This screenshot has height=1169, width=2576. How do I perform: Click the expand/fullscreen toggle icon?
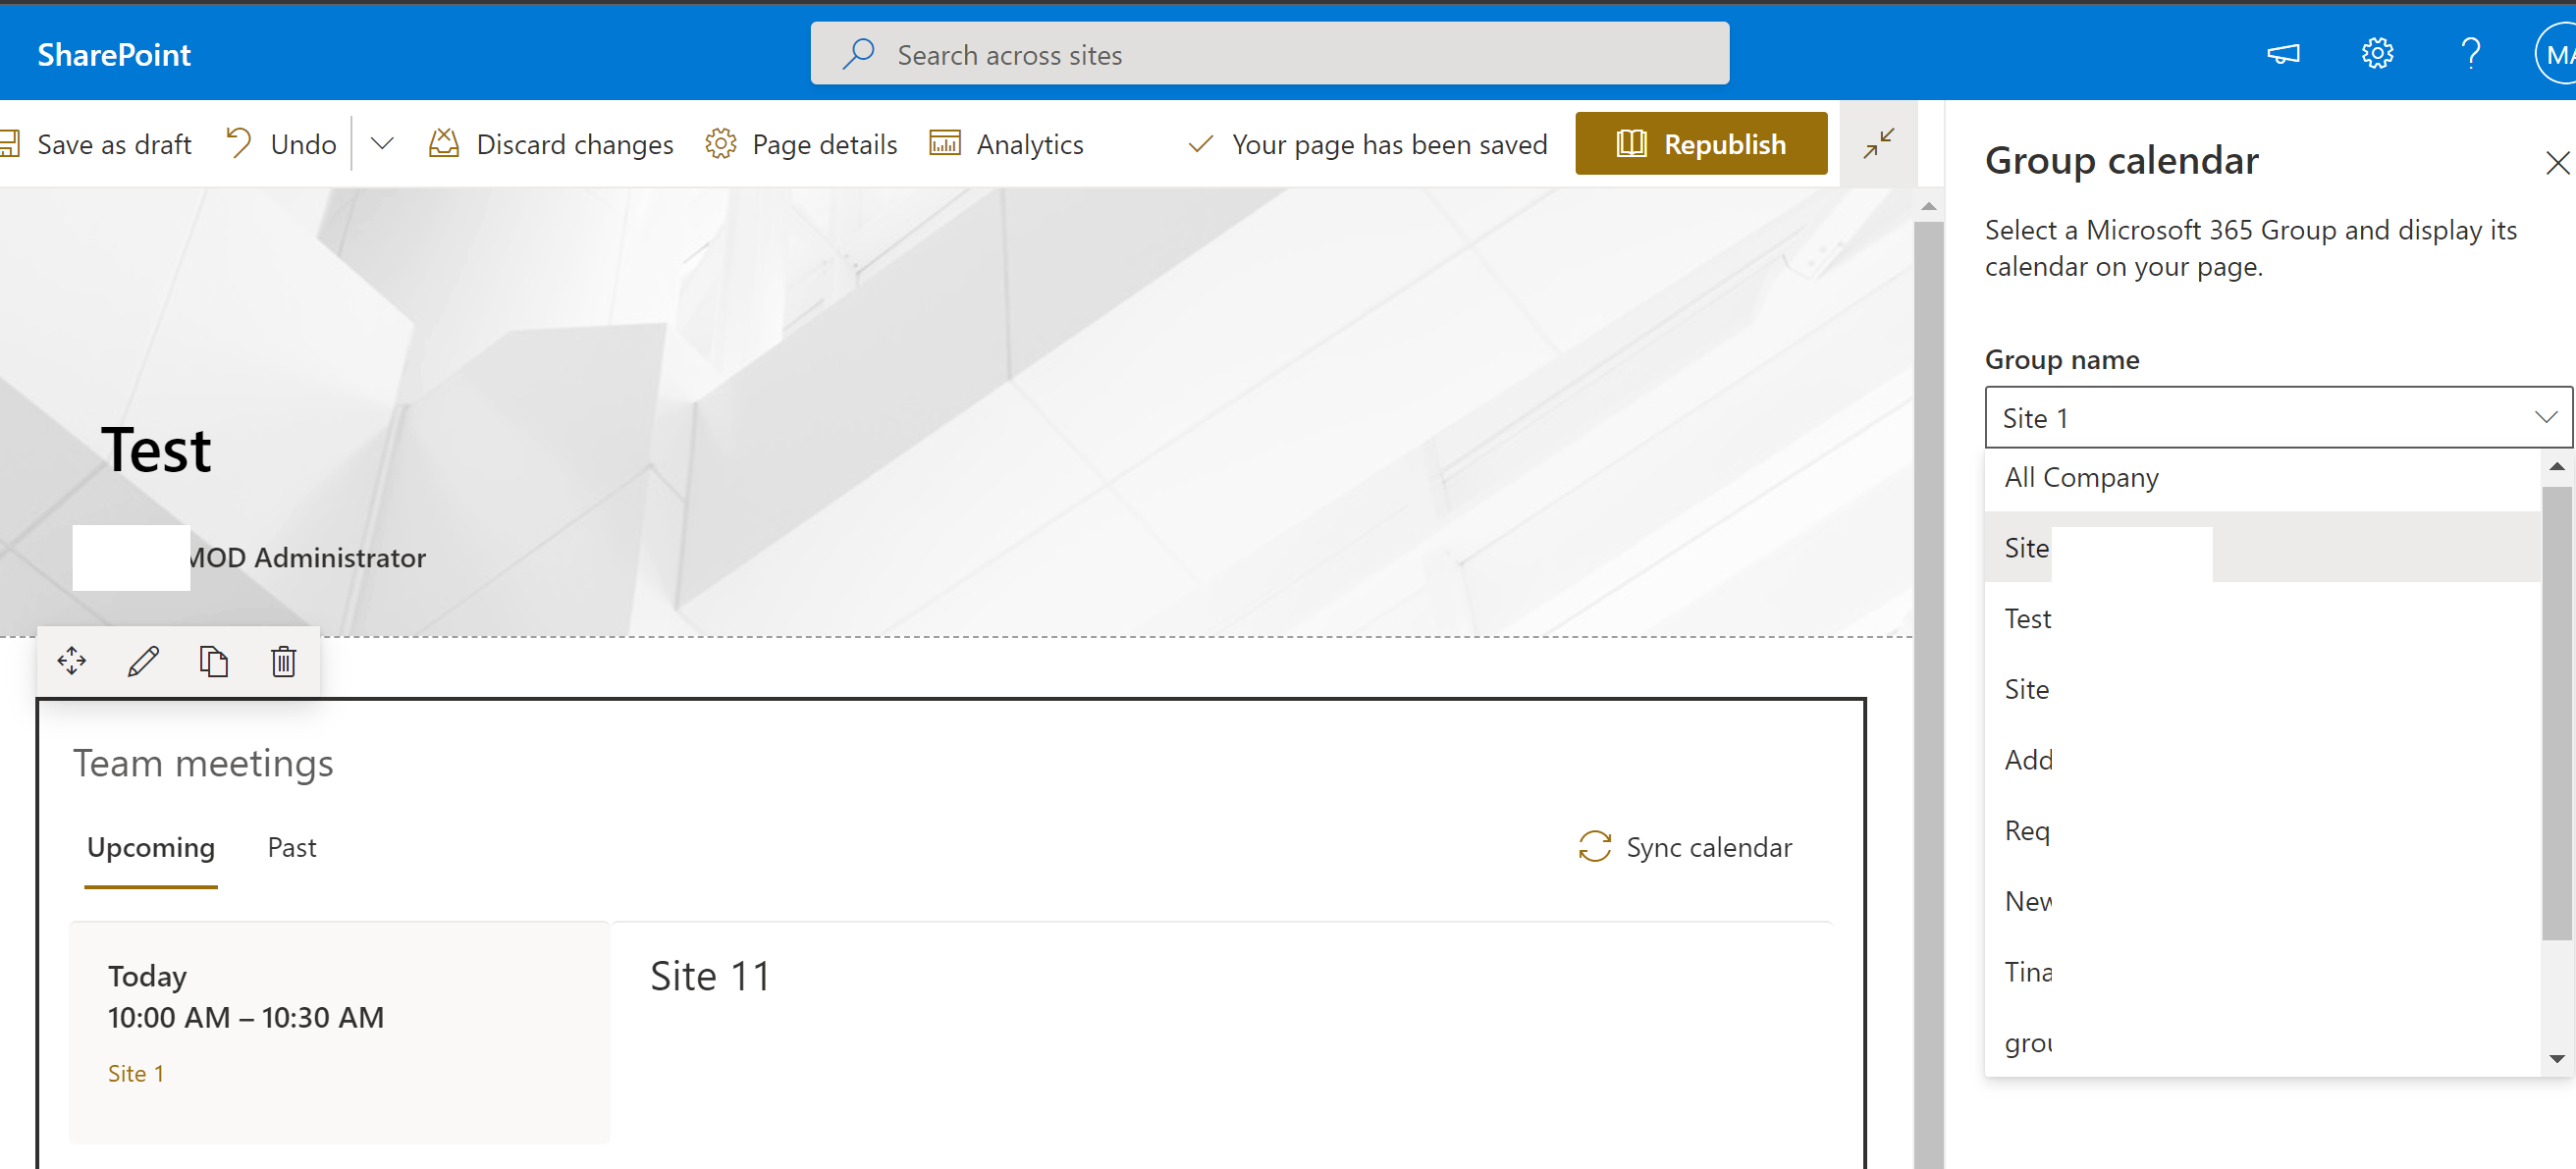coord(1879,143)
